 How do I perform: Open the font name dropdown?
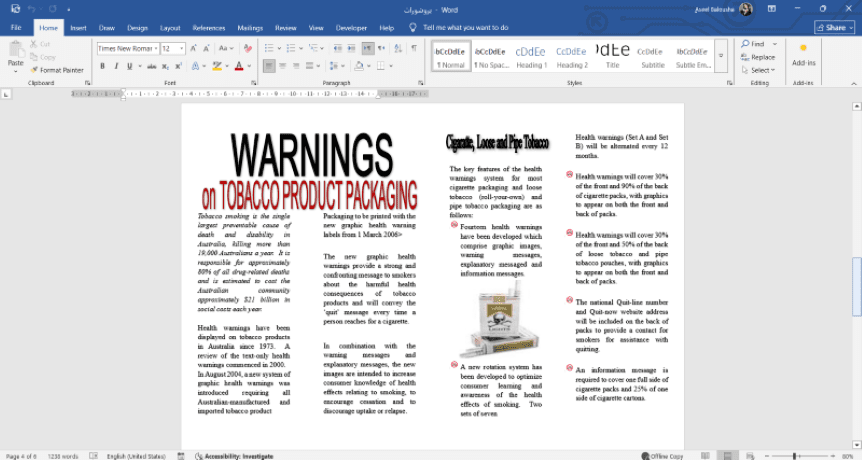click(x=155, y=48)
